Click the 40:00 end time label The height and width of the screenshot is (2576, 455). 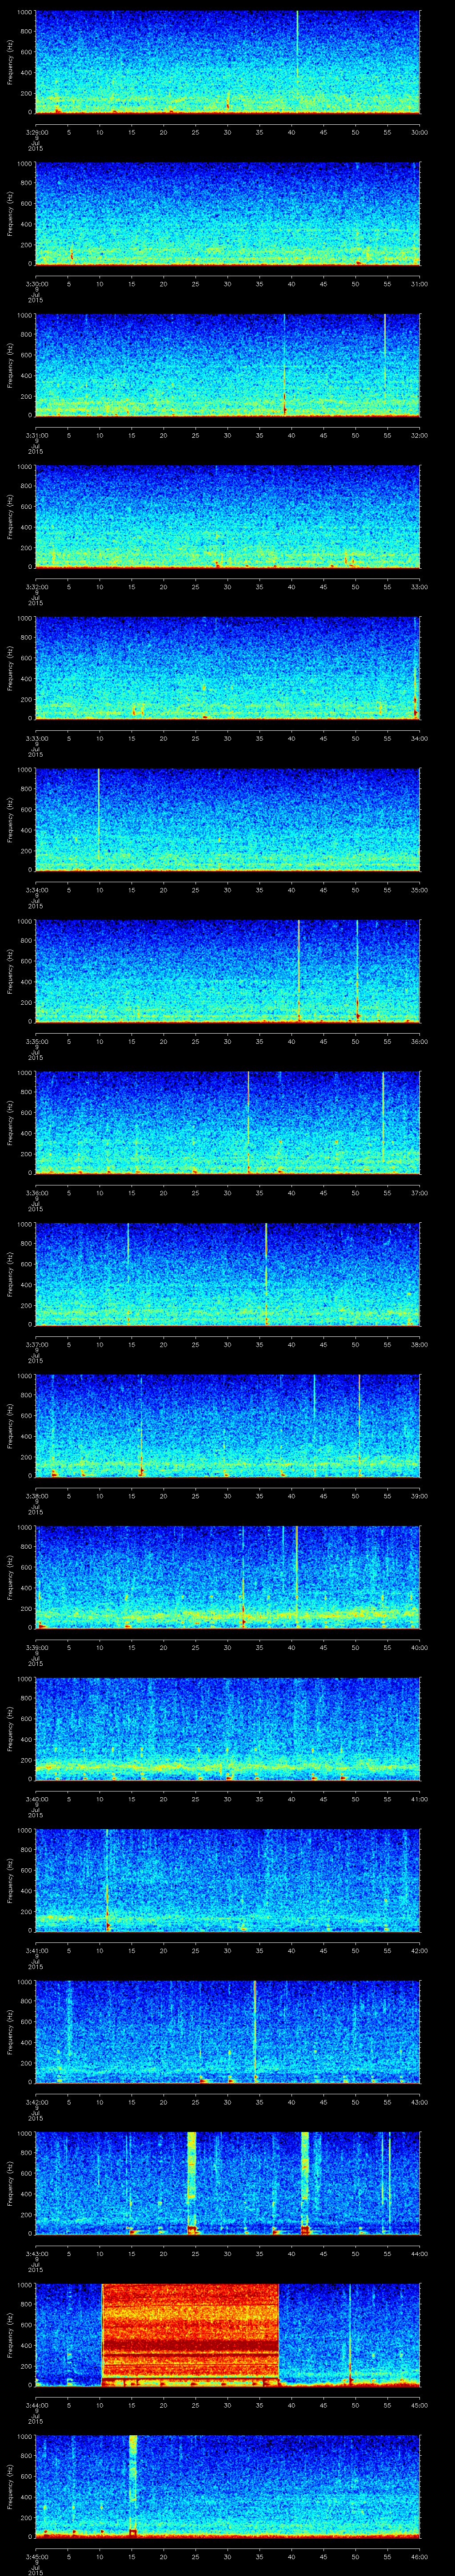click(x=419, y=1647)
